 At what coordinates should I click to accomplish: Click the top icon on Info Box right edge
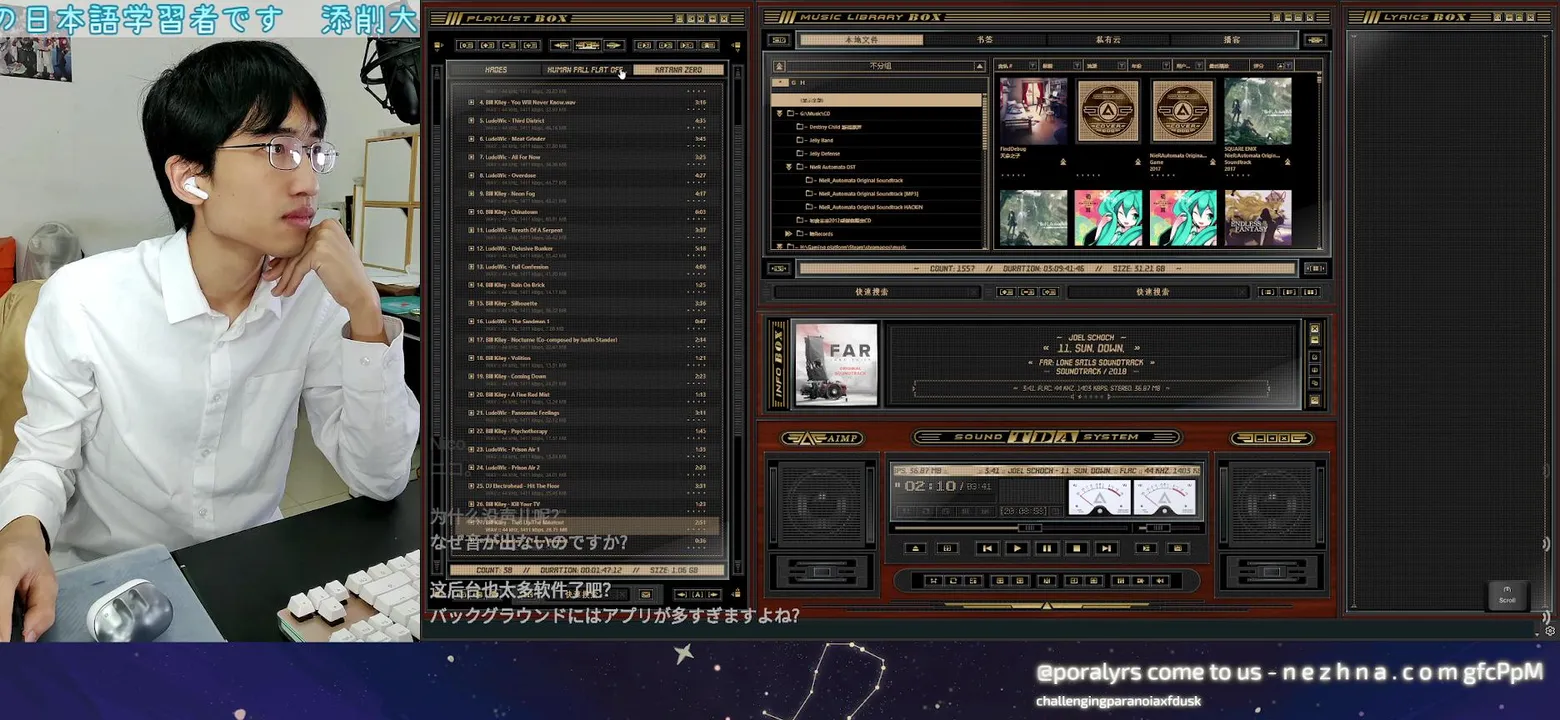point(1314,329)
